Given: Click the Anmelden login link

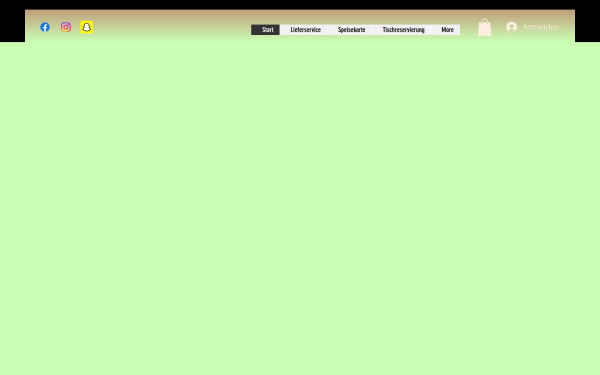Looking at the screenshot, I should [541, 27].
